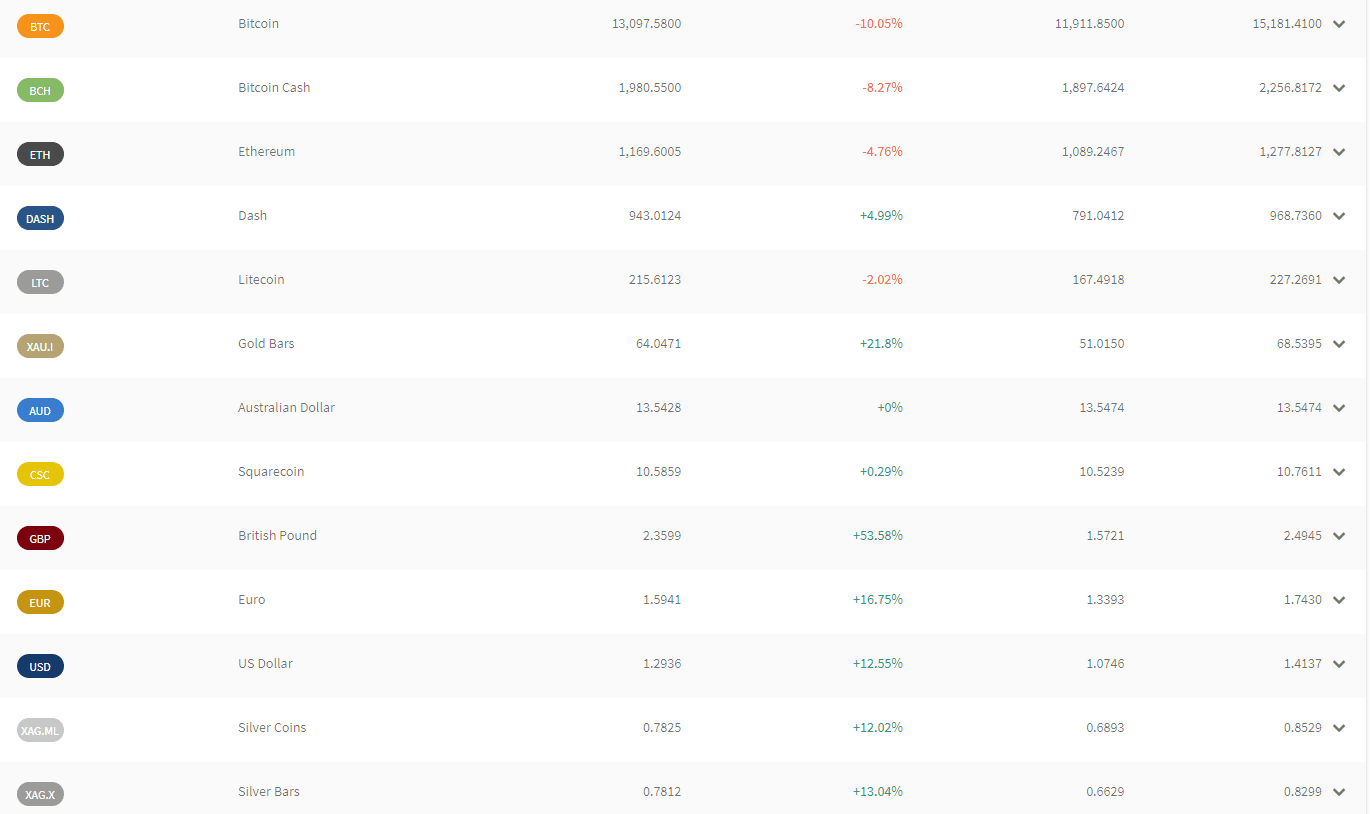This screenshot has height=814, width=1372.
Task: Open the Australian Dollar name link
Action: [286, 407]
